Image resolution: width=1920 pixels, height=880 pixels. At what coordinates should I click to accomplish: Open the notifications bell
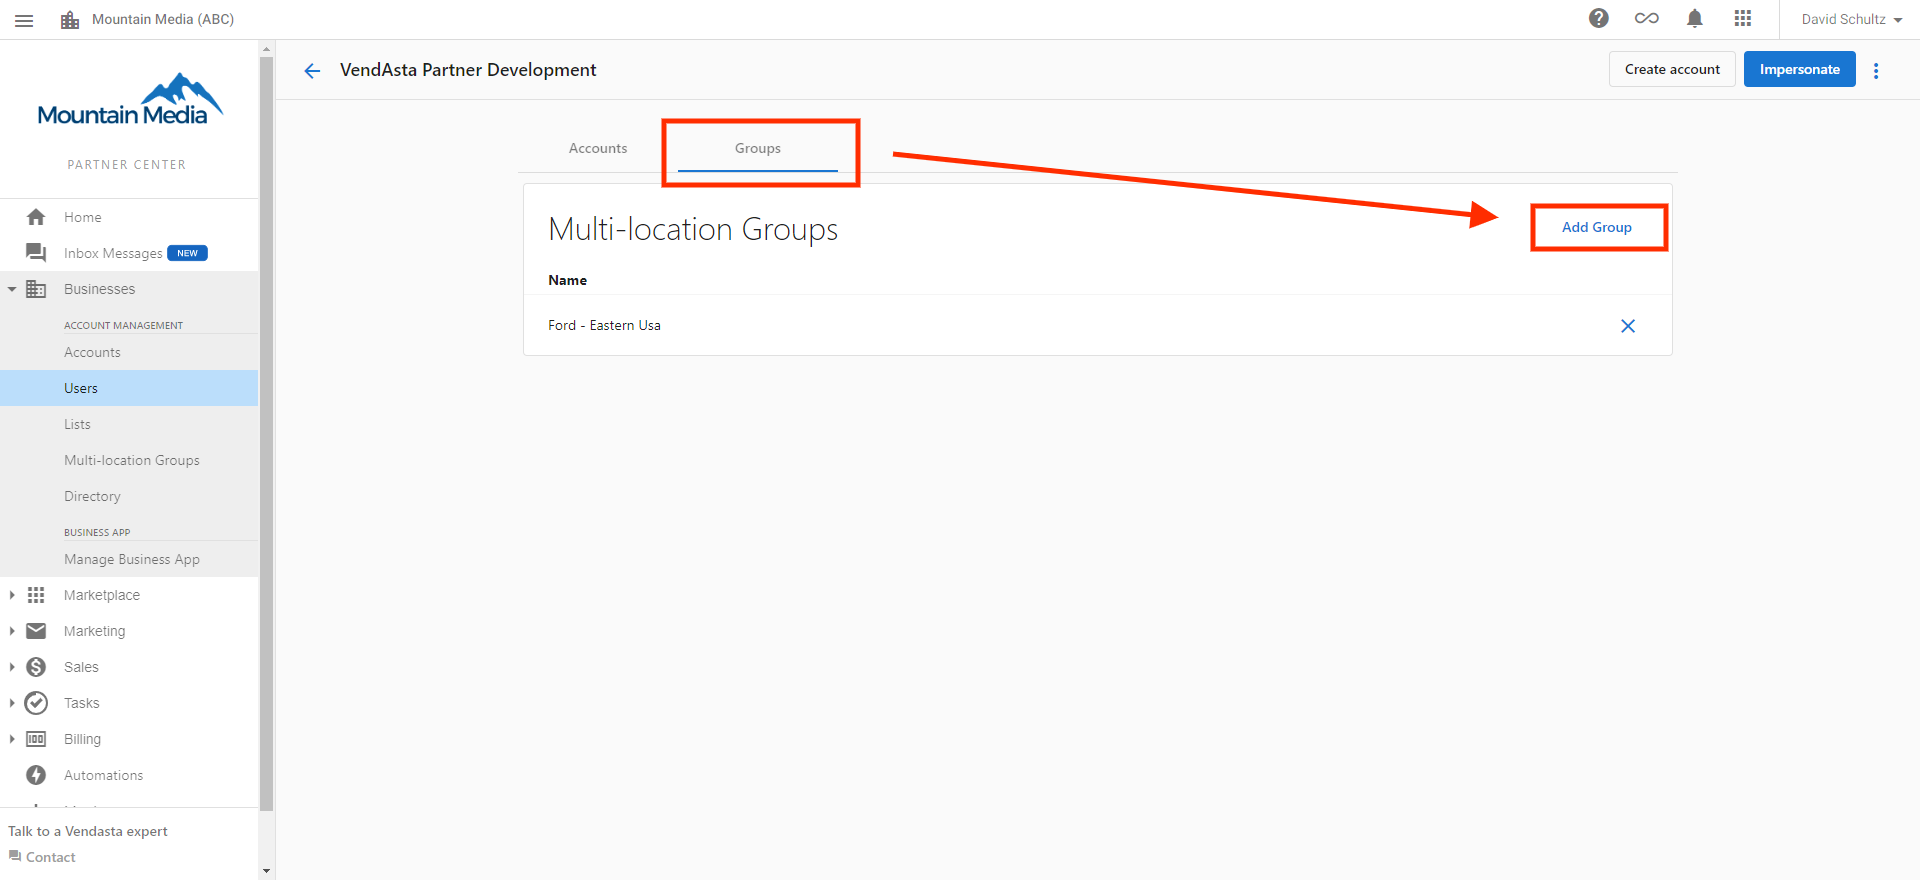pos(1695,18)
